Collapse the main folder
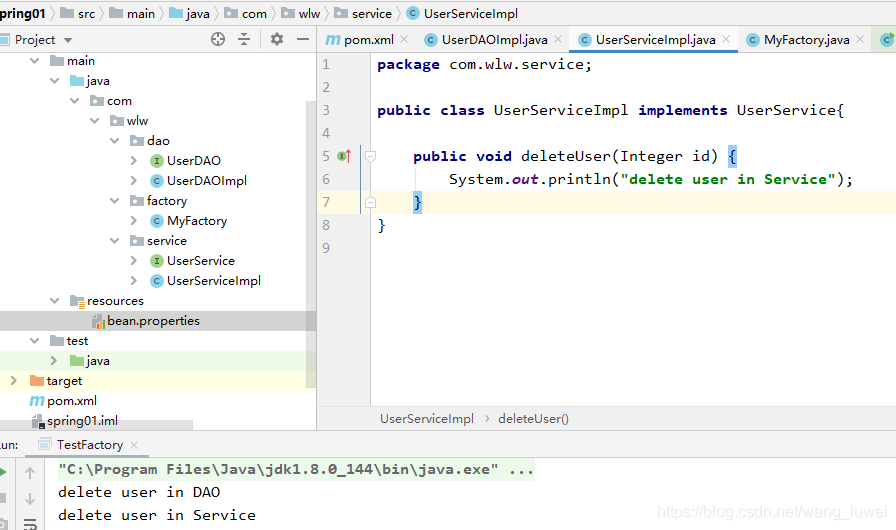 [x=35, y=61]
